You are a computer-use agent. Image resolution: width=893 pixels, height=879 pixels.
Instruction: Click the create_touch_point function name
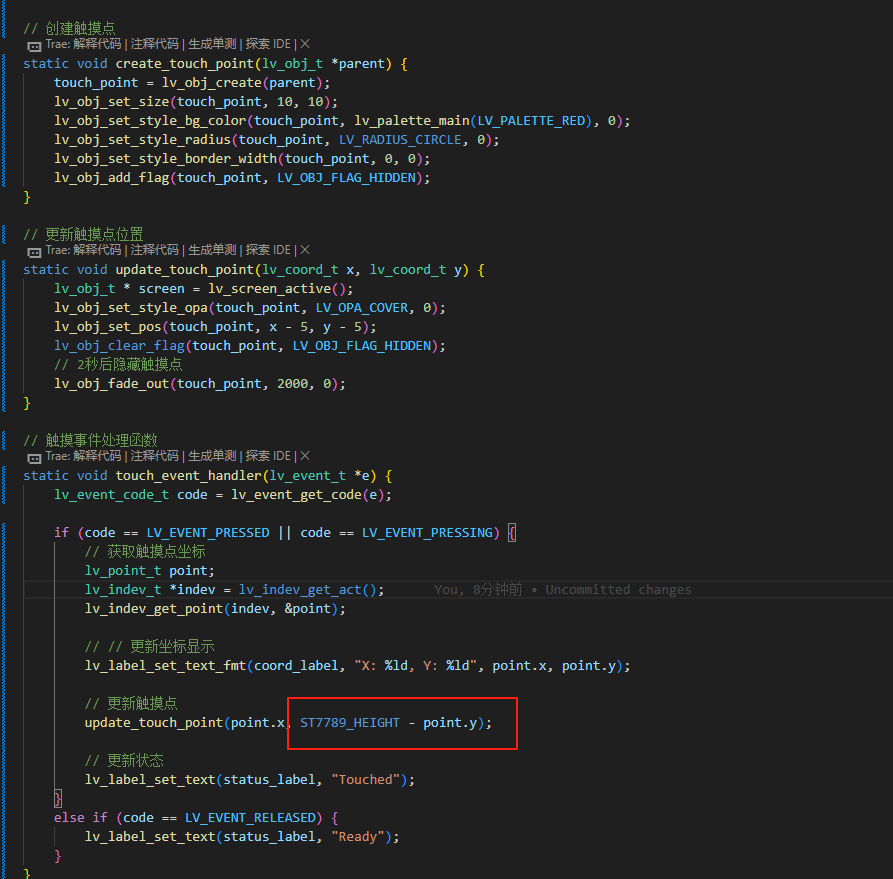(185, 64)
